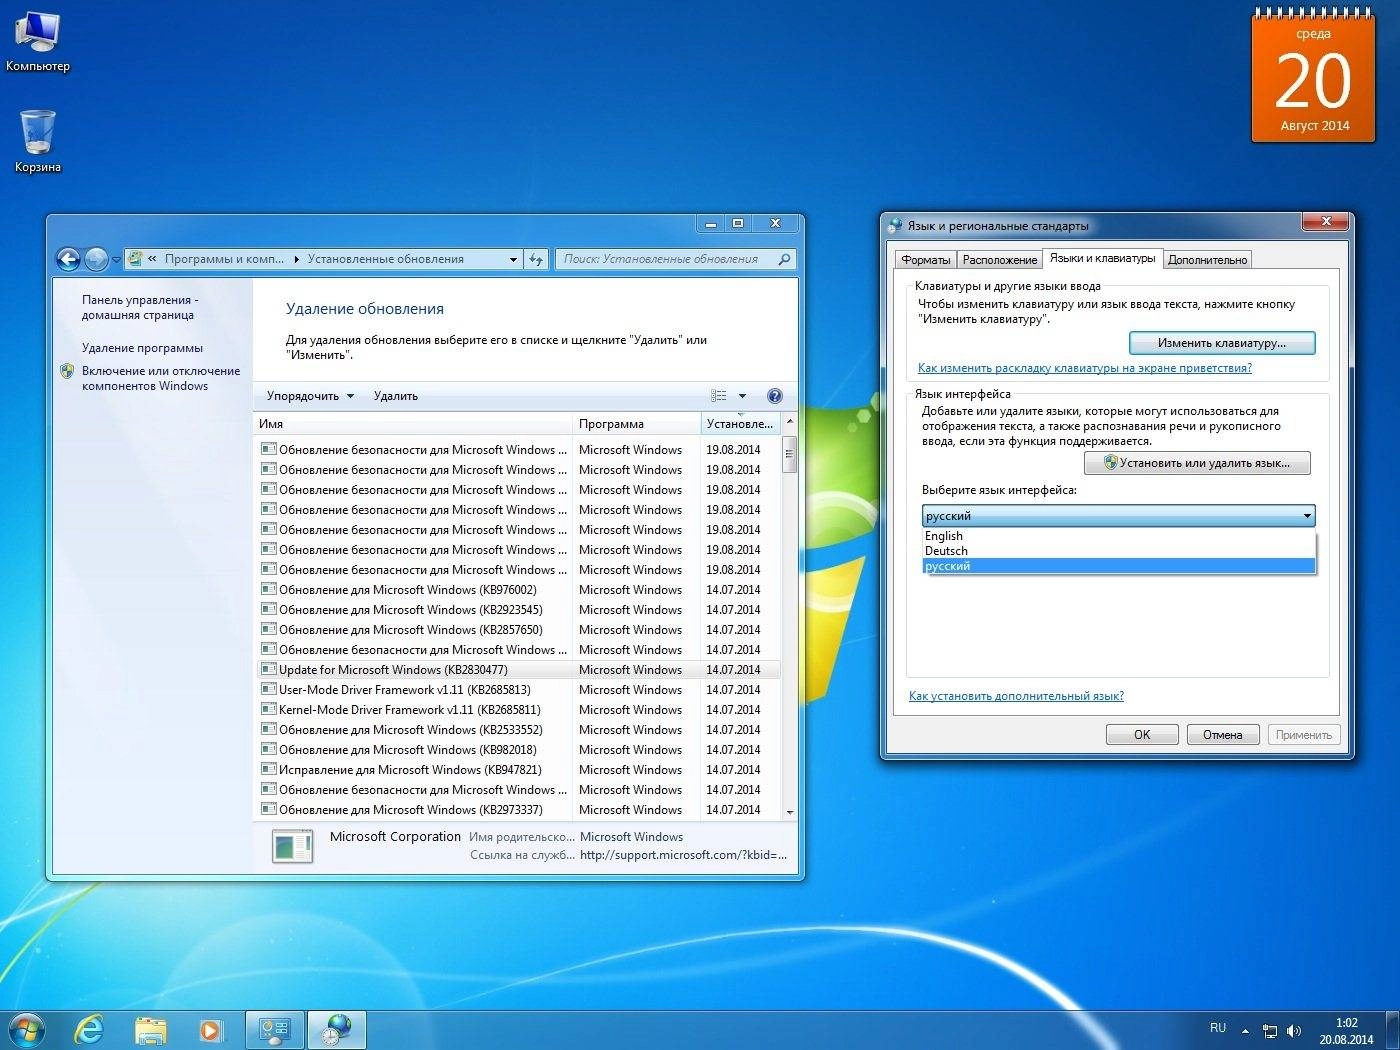Click scrollbar down arrow in updates list
Viewport: 1400px width, 1050px height.
pyautogui.click(x=789, y=812)
